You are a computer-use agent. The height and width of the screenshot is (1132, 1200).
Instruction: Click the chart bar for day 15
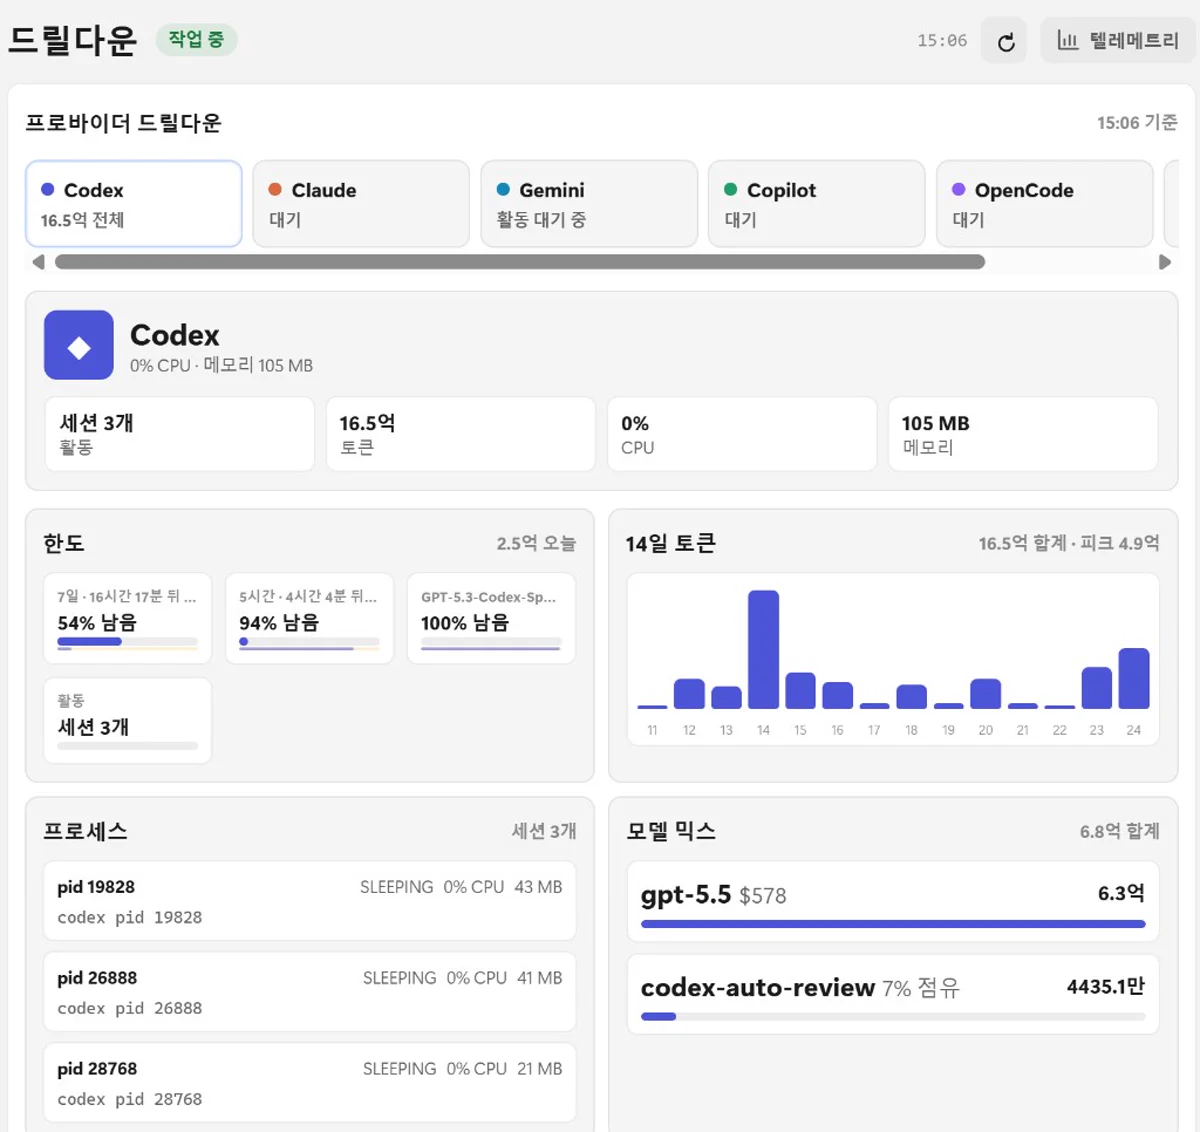click(x=800, y=690)
